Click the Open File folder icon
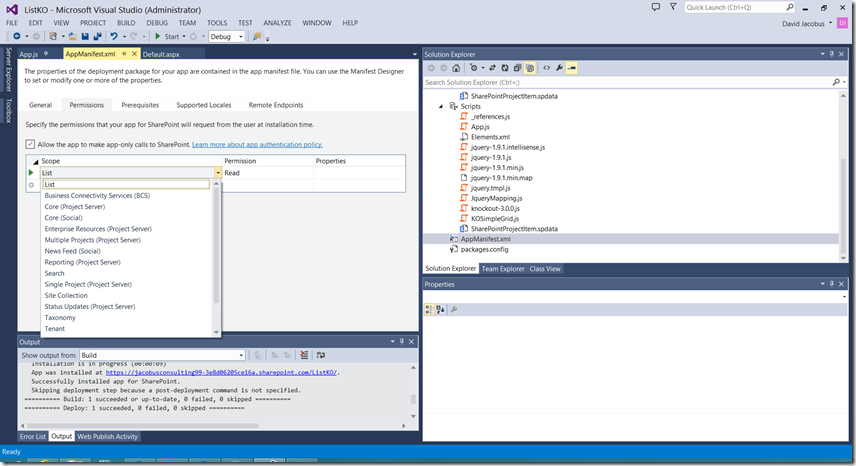856x466 pixels. [x=73, y=37]
